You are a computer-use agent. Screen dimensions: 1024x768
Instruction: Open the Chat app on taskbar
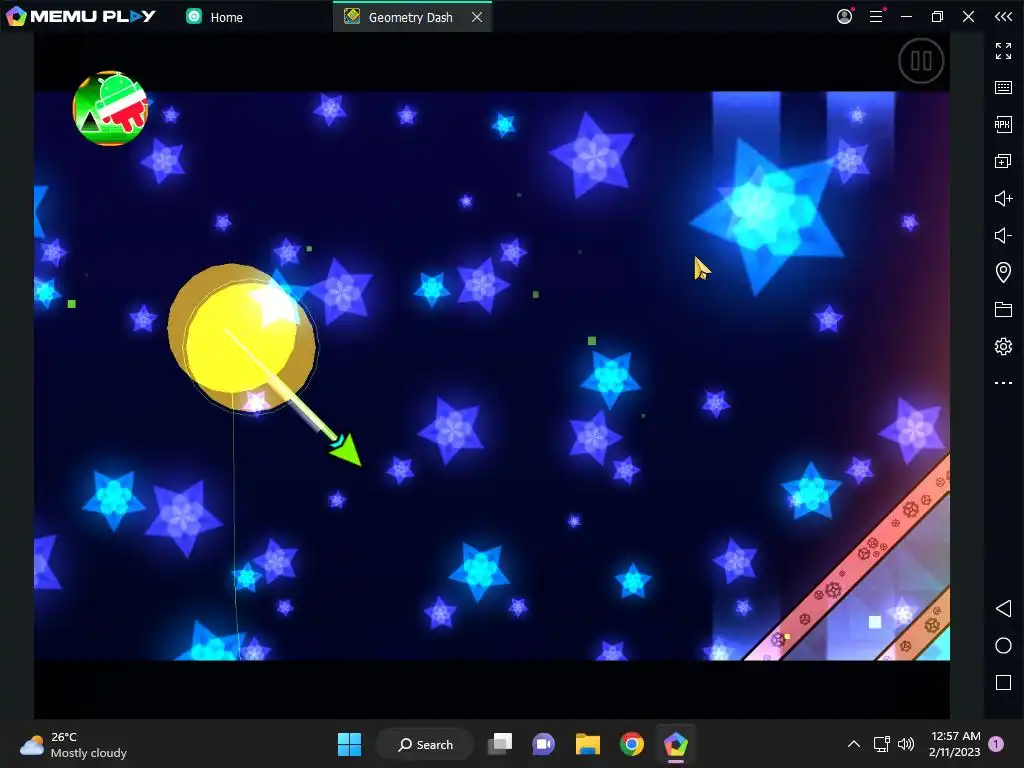tap(543, 744)
